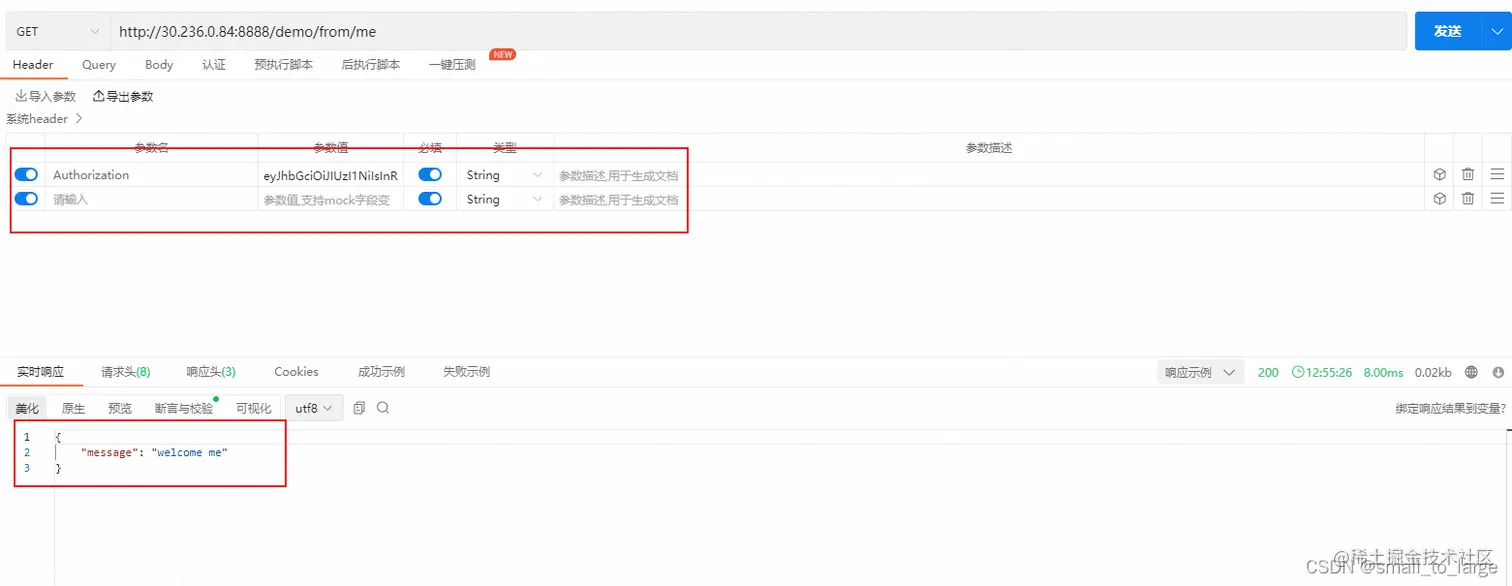Open the 请求头(8) tab

click(126, 371)
